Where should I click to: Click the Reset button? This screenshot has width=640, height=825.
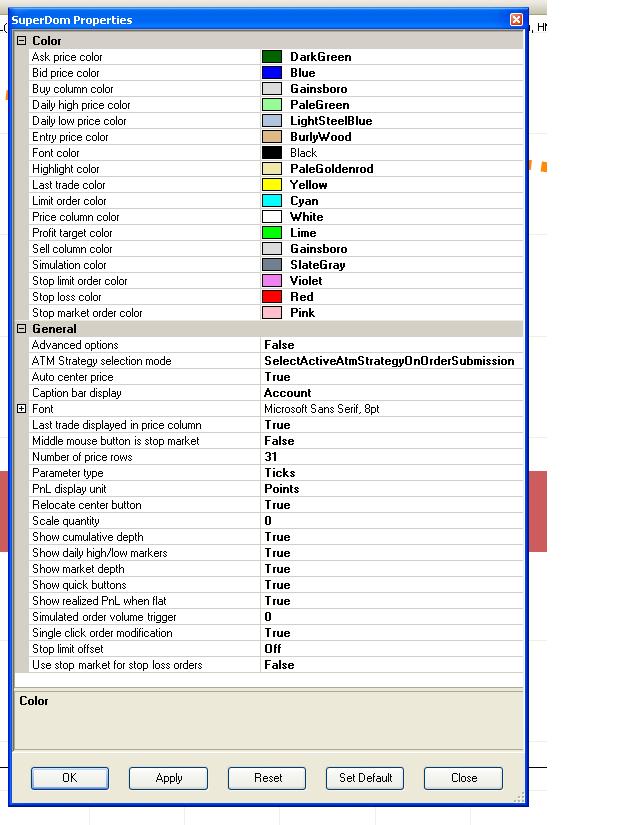pyautogui.click(x=267, y=778)
